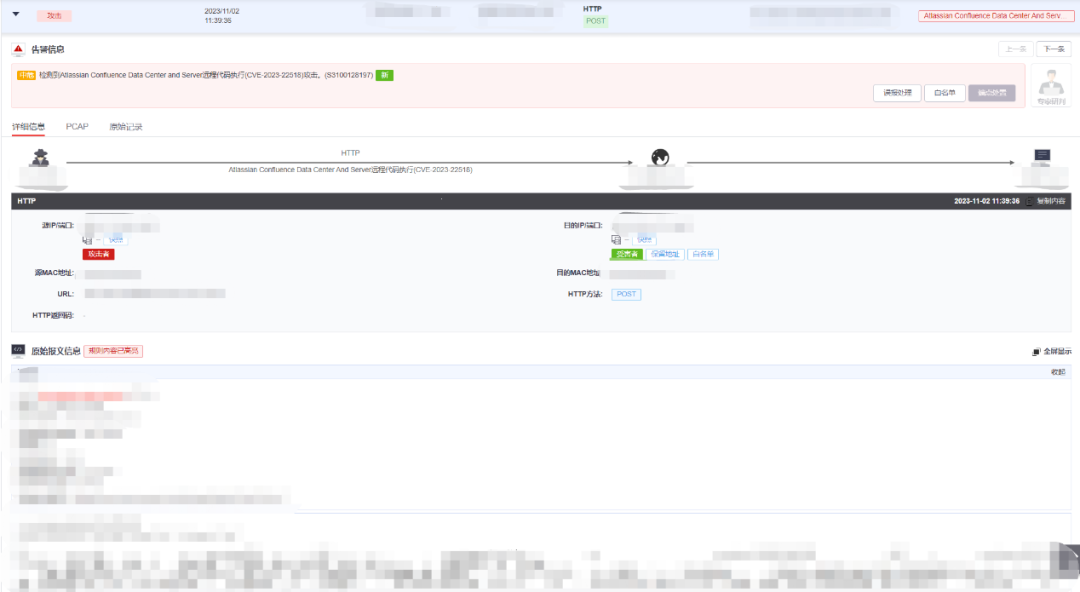Collapse raw packet section with 收起
Screen dimensions: 1080x592
(1058, 372)
